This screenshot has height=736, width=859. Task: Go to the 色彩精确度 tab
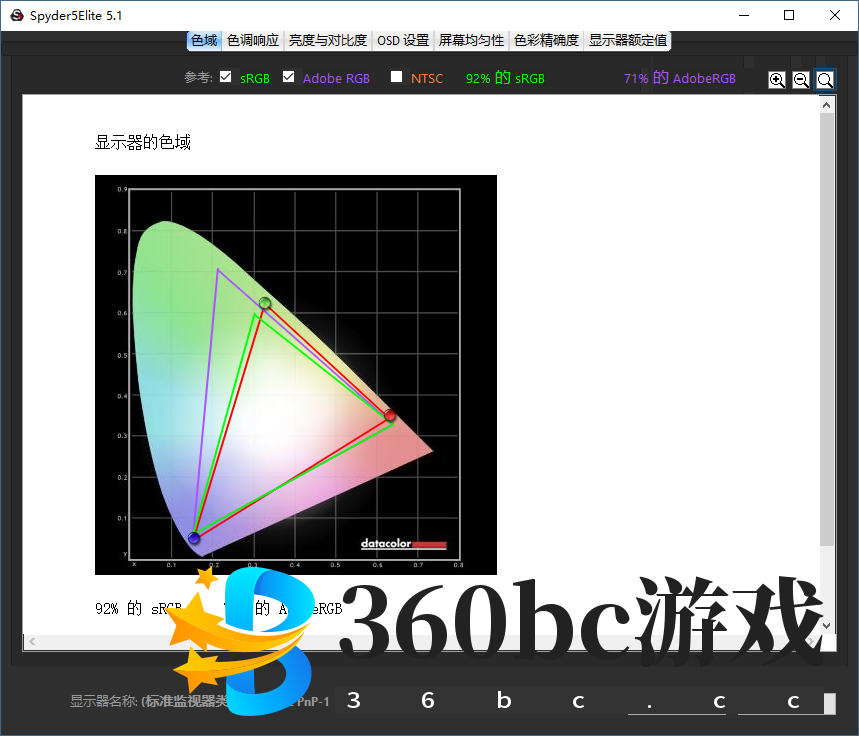(546, 40)
